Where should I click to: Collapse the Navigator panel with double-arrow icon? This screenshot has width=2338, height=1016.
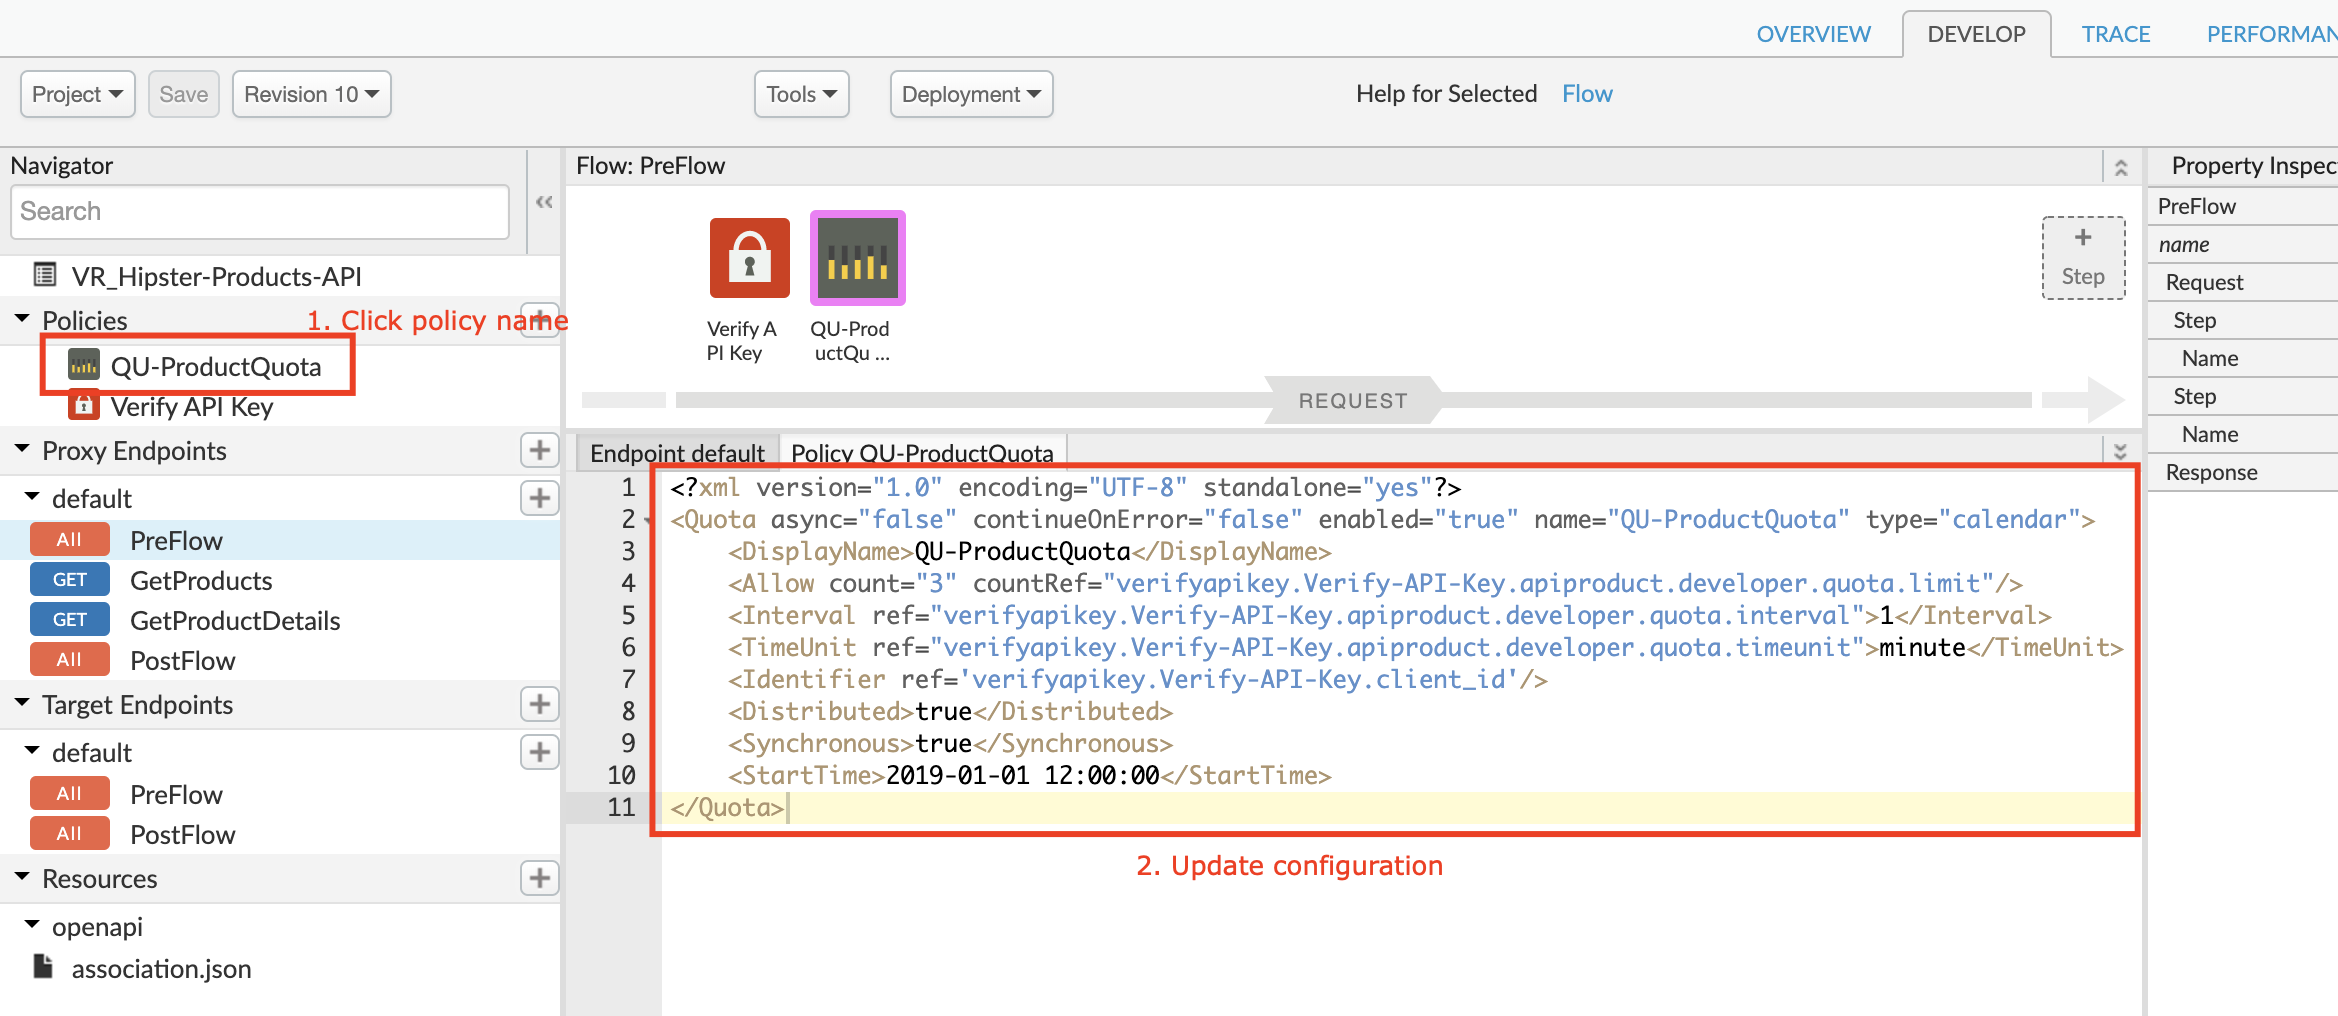544,202
